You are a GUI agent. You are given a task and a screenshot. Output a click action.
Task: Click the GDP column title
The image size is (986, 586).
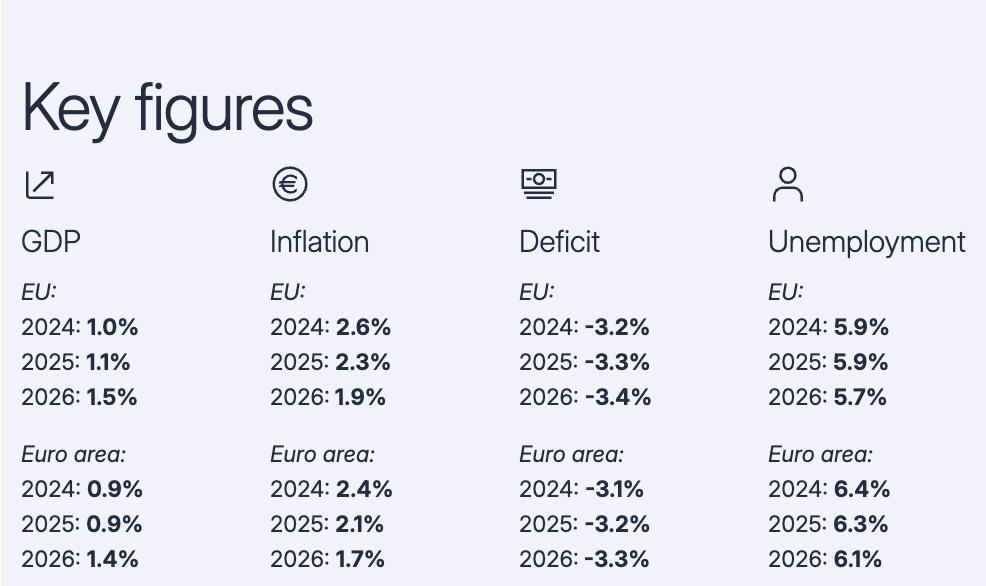pyautogui.click(x=51, y=242)
